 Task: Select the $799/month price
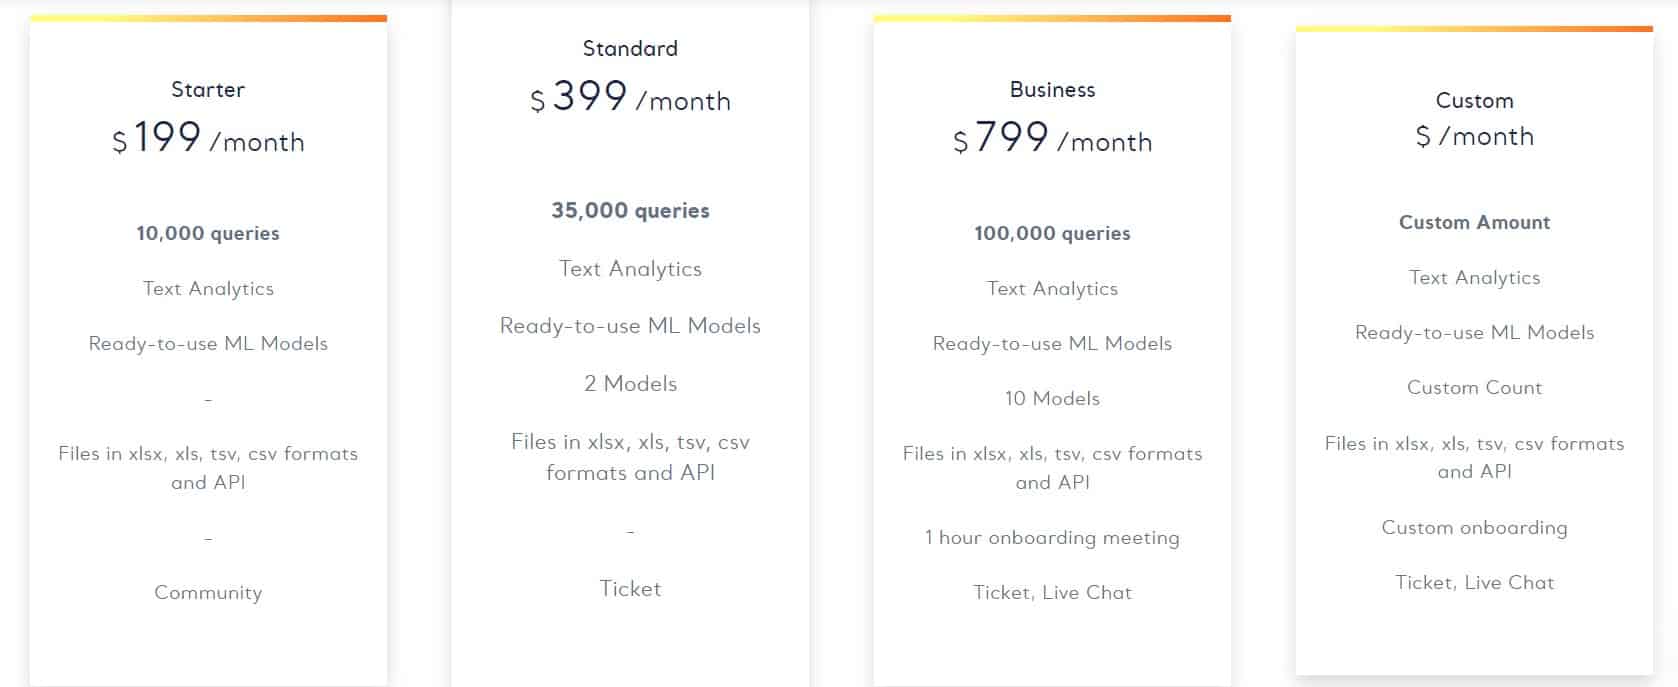pyautogui.click(x=1052, y=138)
